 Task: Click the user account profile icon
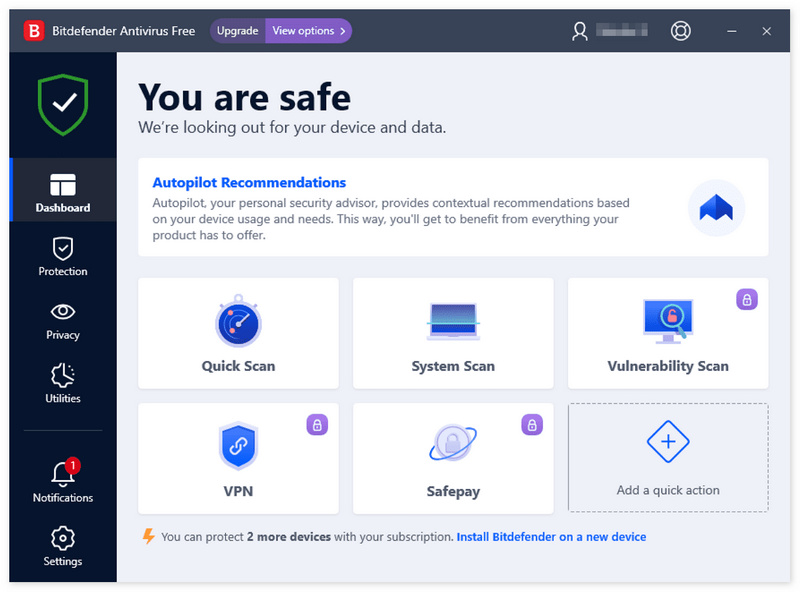(x=580, y=31)
